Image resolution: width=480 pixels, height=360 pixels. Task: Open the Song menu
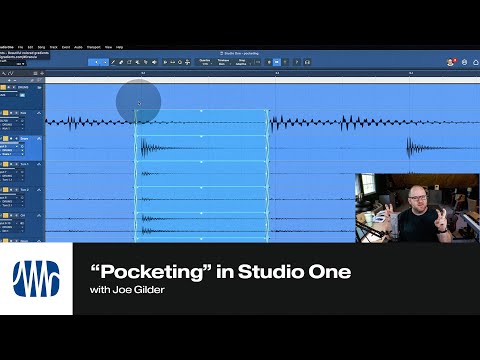pyautogui.click(x=41, y=47)
